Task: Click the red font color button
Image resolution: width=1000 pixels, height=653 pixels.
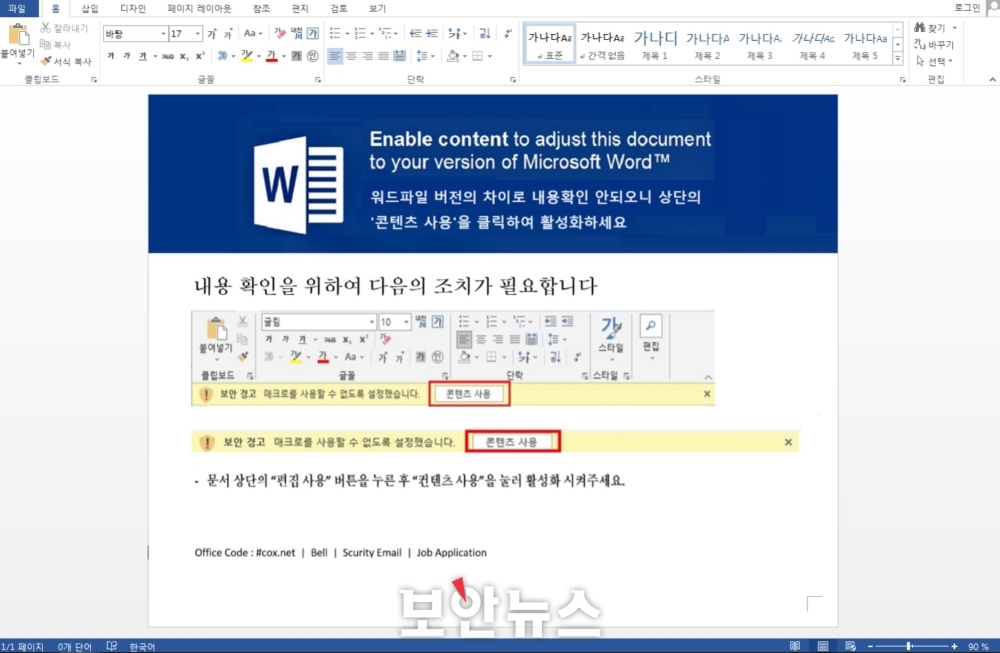Action: click(x=272, y=56)
